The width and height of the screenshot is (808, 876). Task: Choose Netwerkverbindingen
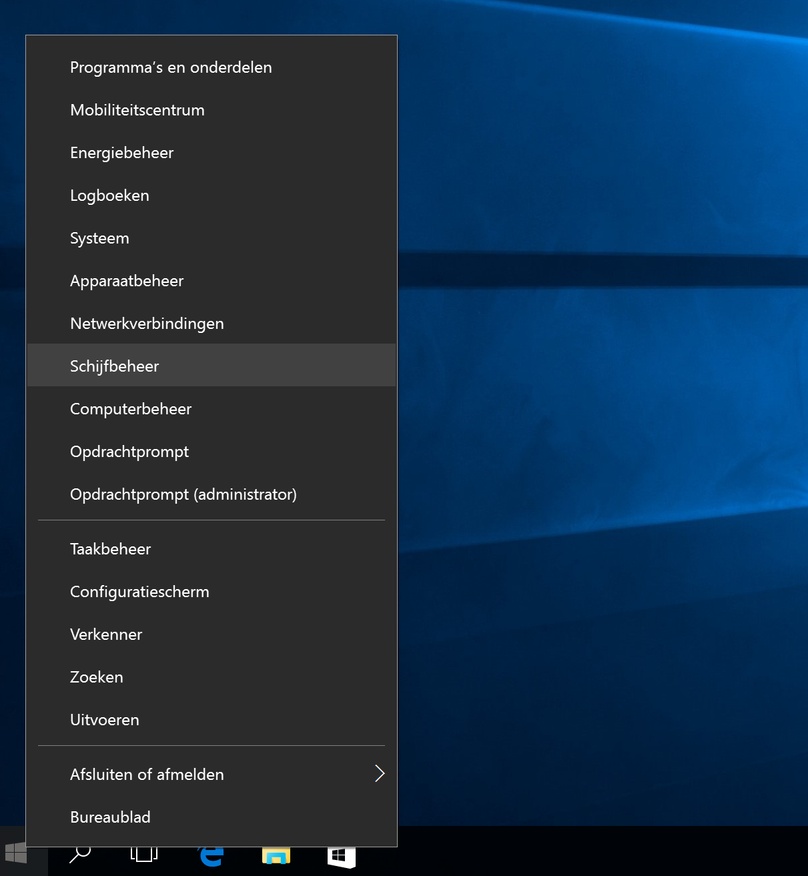(x=212, y=324)
